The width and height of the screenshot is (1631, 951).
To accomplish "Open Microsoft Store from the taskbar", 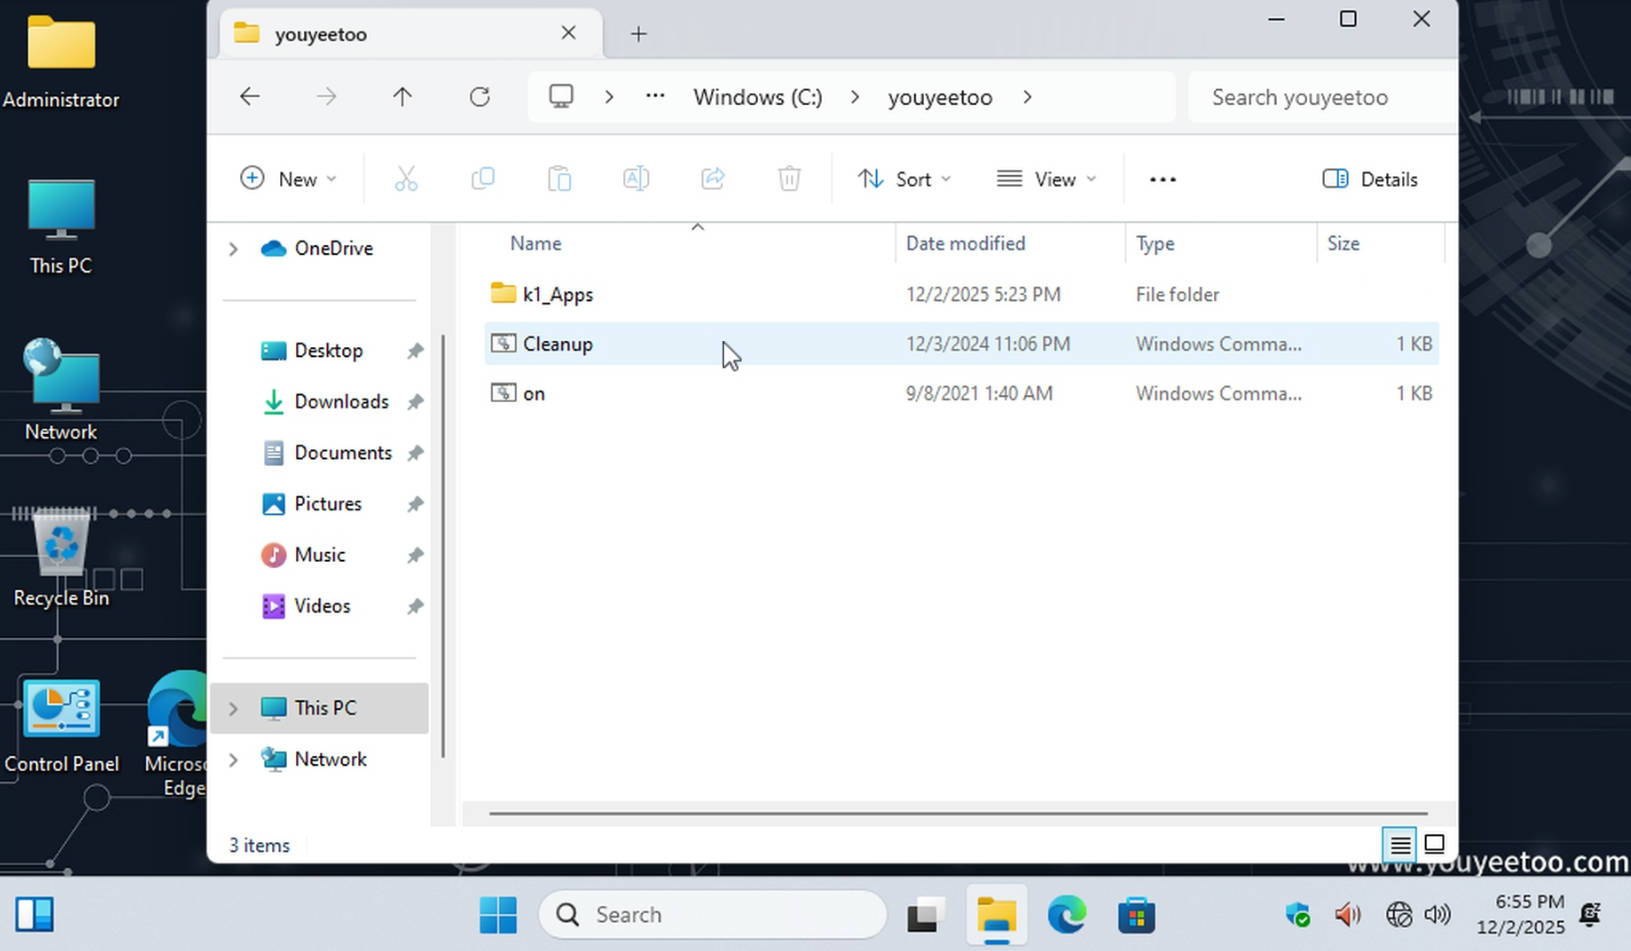I will click(x=1136, y=915).
